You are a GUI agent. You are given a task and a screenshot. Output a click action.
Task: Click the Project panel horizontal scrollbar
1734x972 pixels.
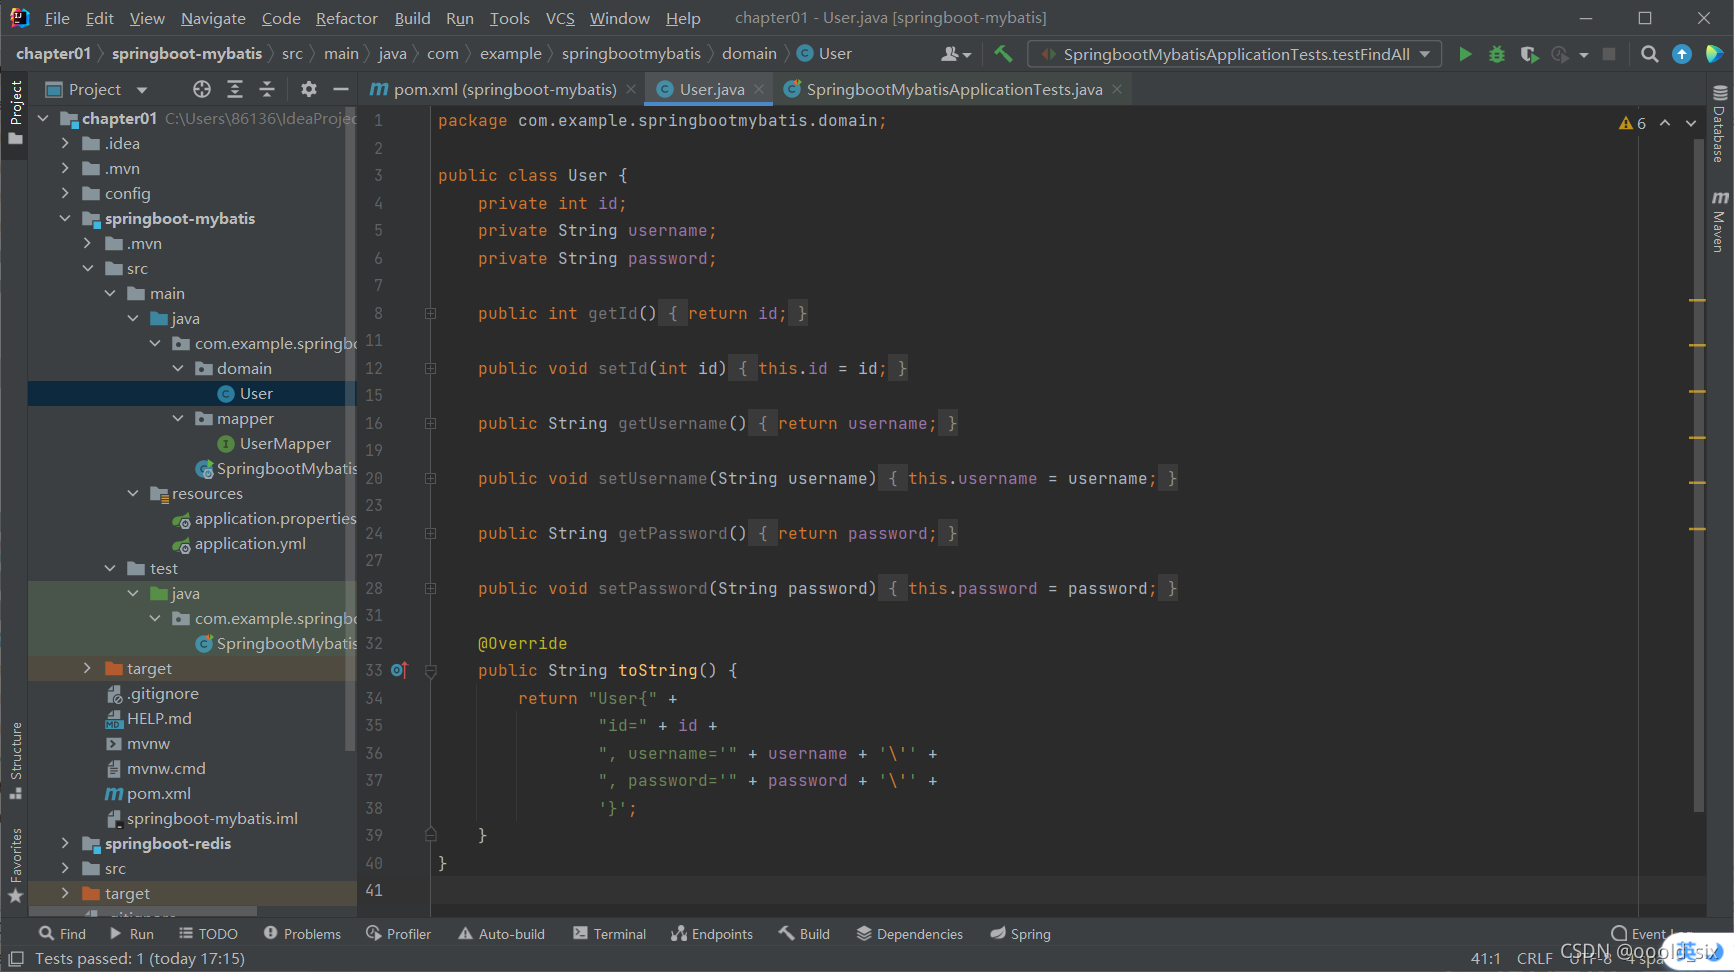143,912
